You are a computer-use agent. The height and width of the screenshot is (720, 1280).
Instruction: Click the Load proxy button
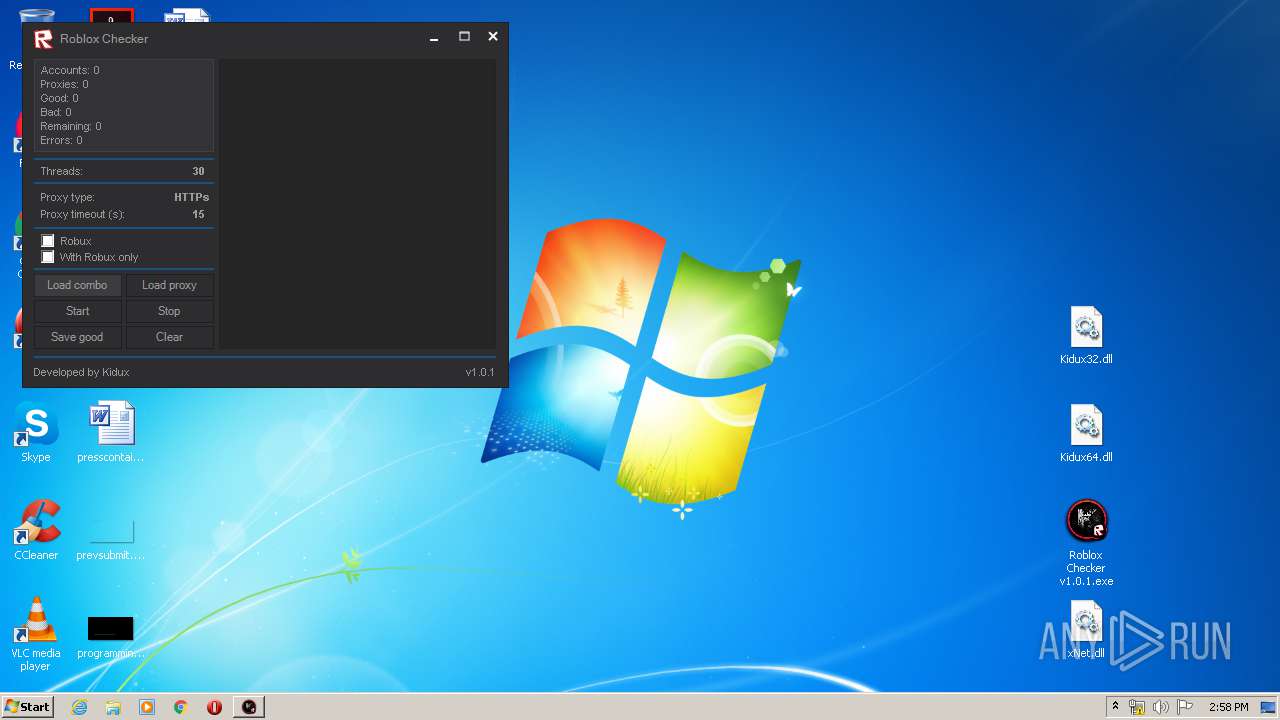point(169,285)
